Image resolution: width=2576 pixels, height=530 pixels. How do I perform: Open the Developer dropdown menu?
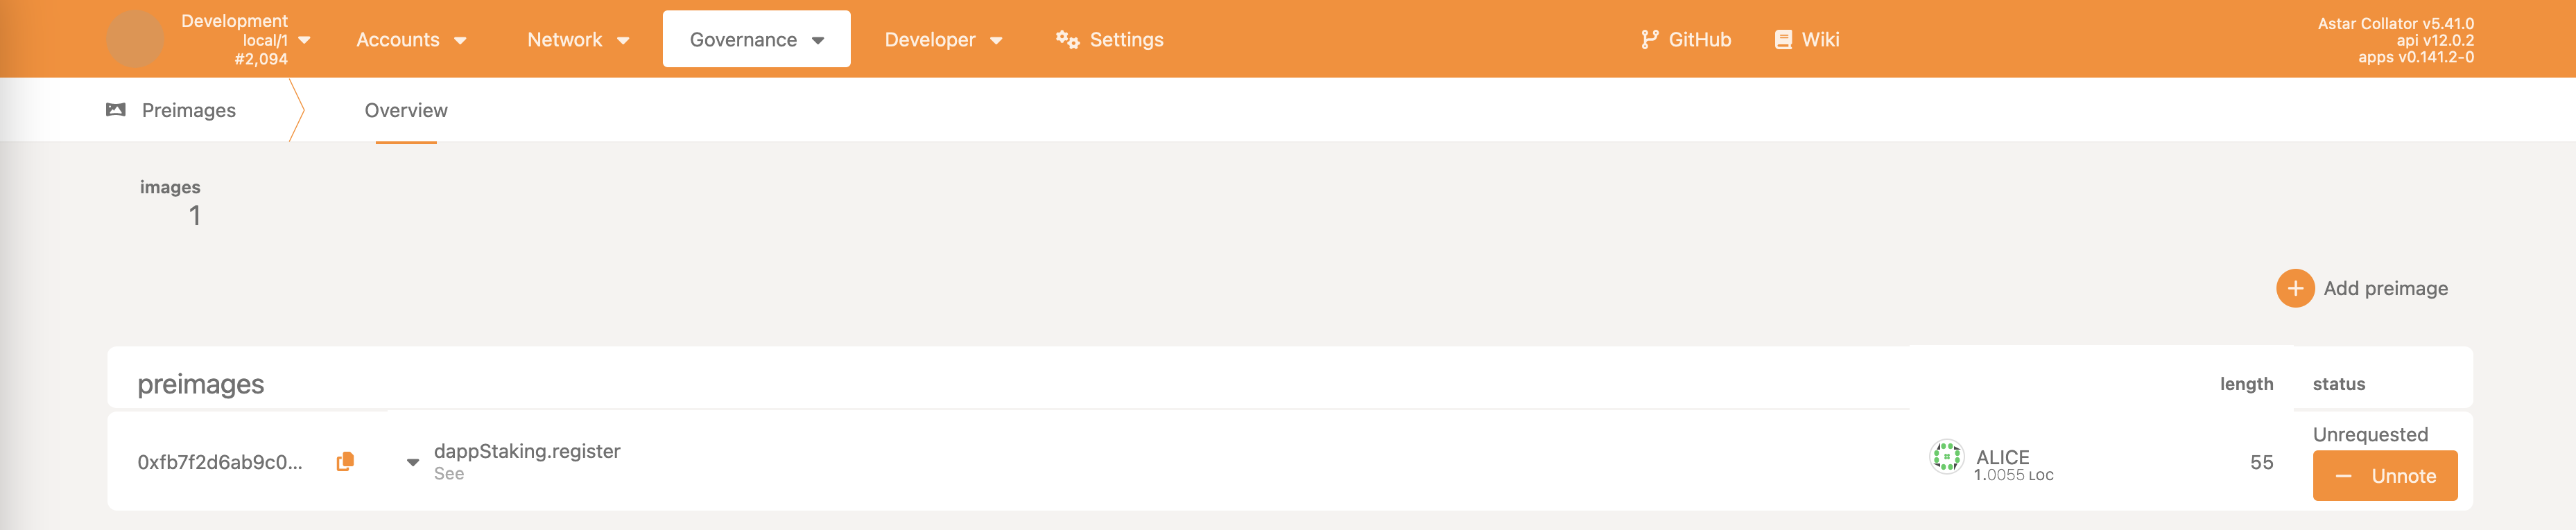coord(942,39)
